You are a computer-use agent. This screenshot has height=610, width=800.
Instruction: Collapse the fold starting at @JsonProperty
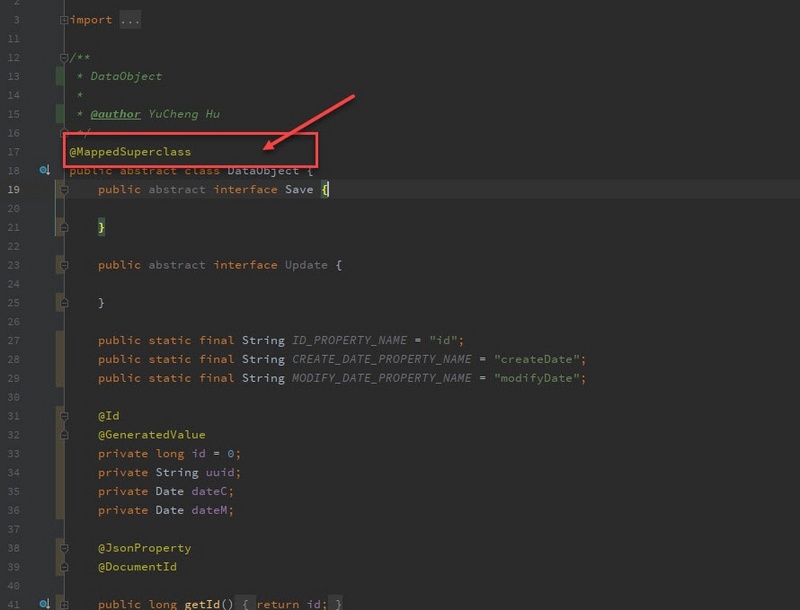tap(64, 548)
